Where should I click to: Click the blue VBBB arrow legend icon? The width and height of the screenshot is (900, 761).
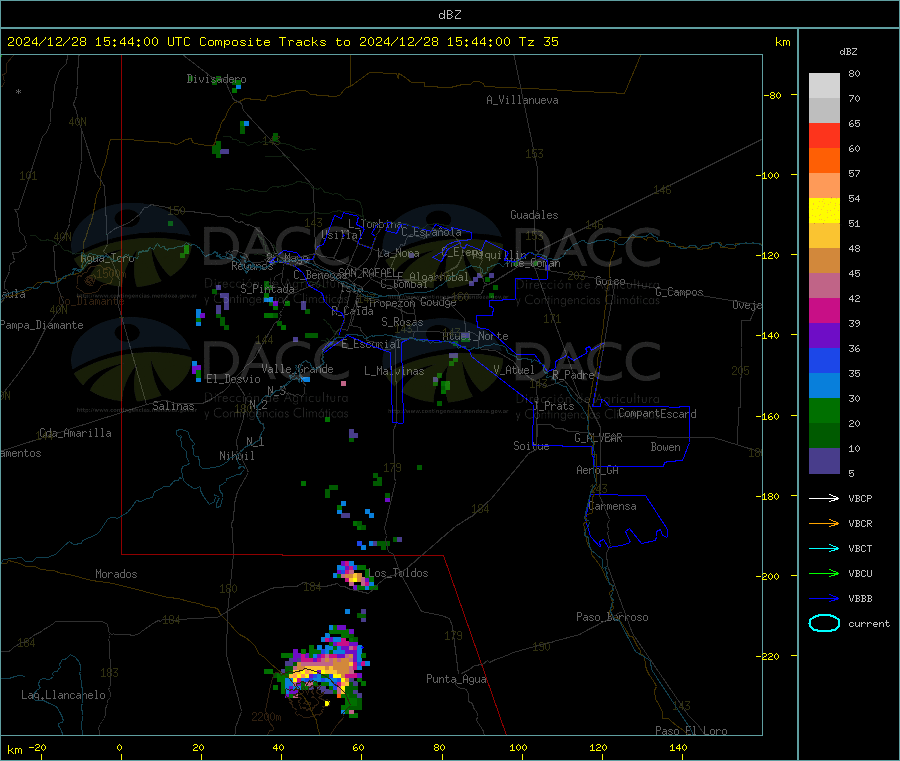(824, 599)
